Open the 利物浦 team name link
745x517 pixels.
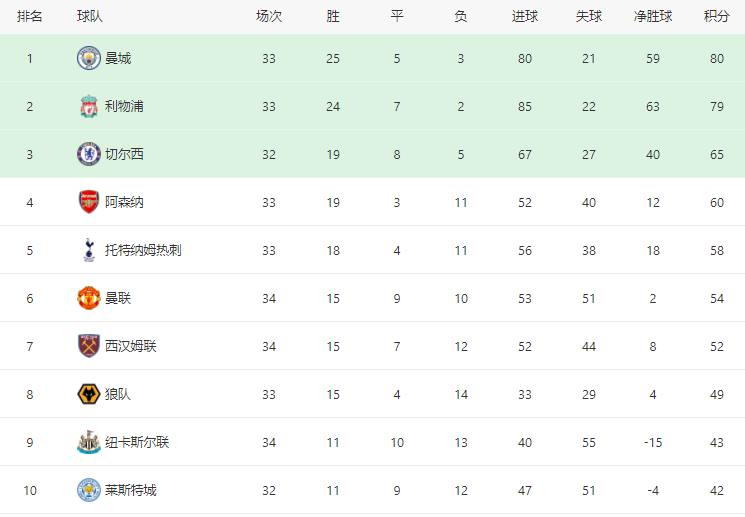pos(124,106)
